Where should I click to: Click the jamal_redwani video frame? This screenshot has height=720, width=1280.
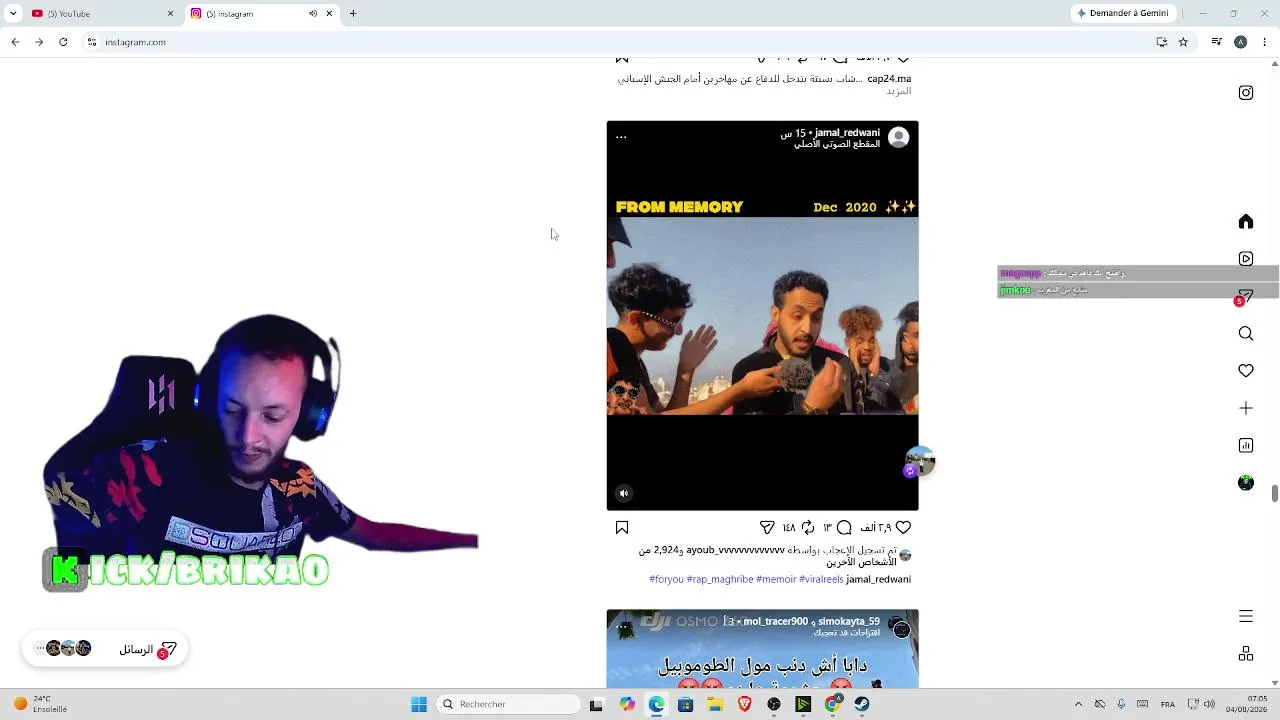point(762,316)
